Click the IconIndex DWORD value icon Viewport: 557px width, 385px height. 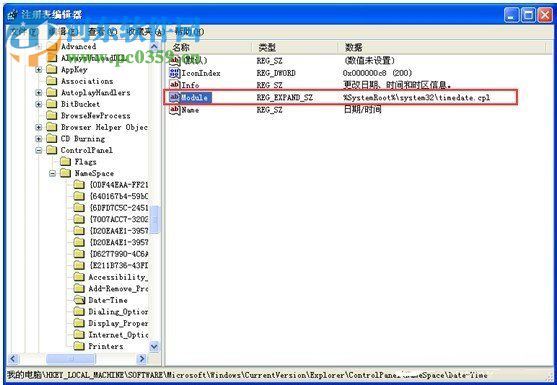pos(174,73)
